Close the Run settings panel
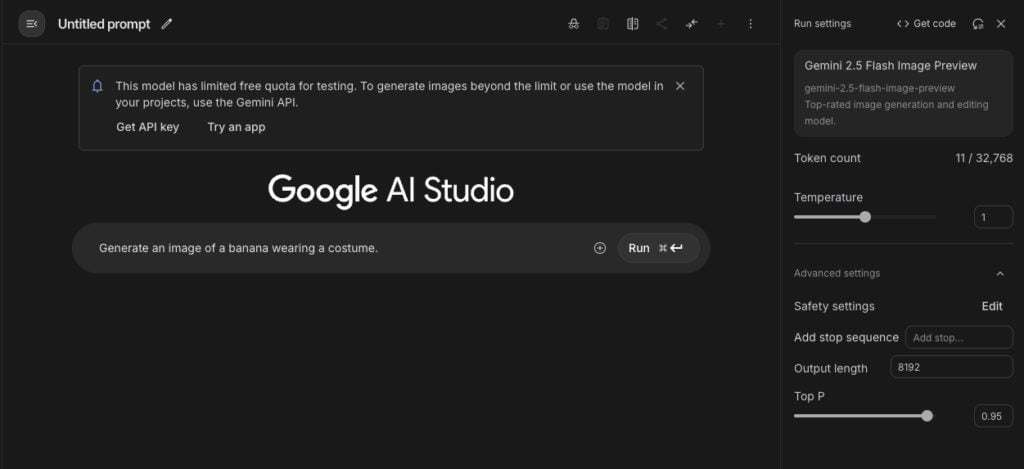Viewport: 1024px width, 469px height. click(x=1000, y=24)
